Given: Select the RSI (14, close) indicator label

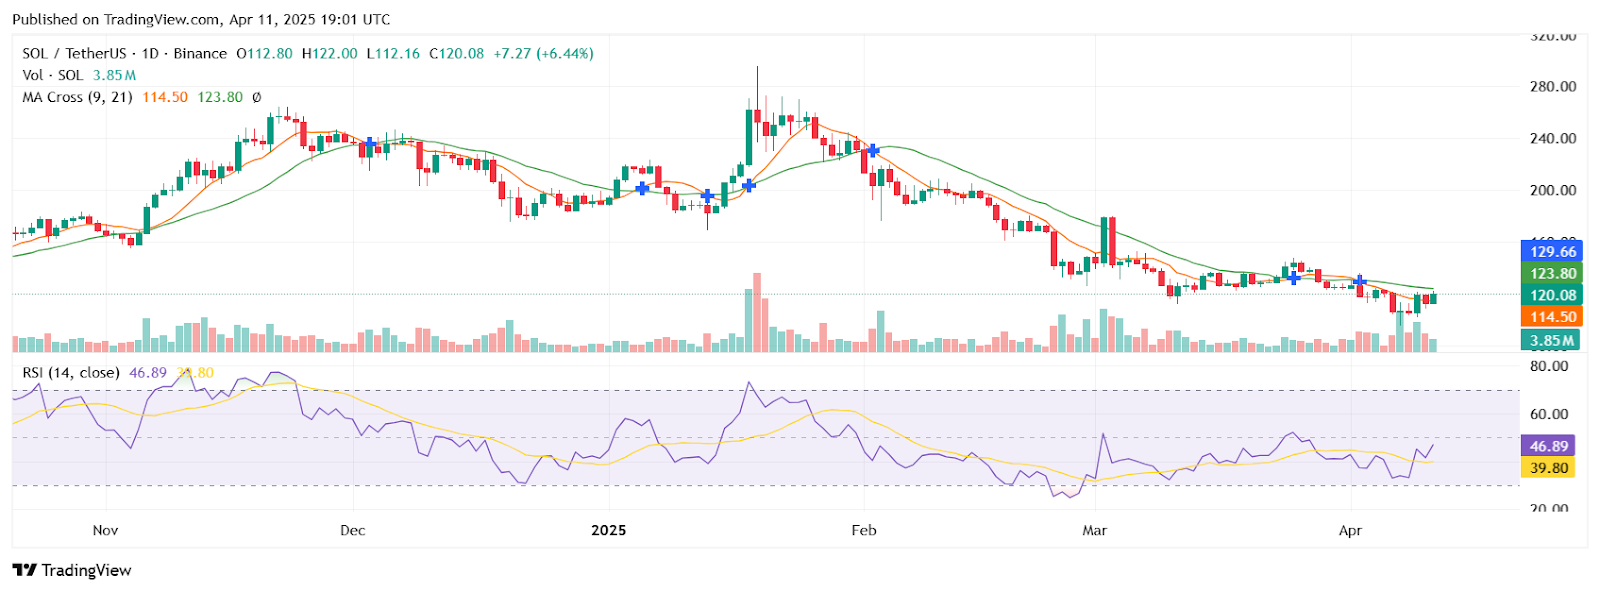Looking at the screenshot, I should [x=71, y=372].
